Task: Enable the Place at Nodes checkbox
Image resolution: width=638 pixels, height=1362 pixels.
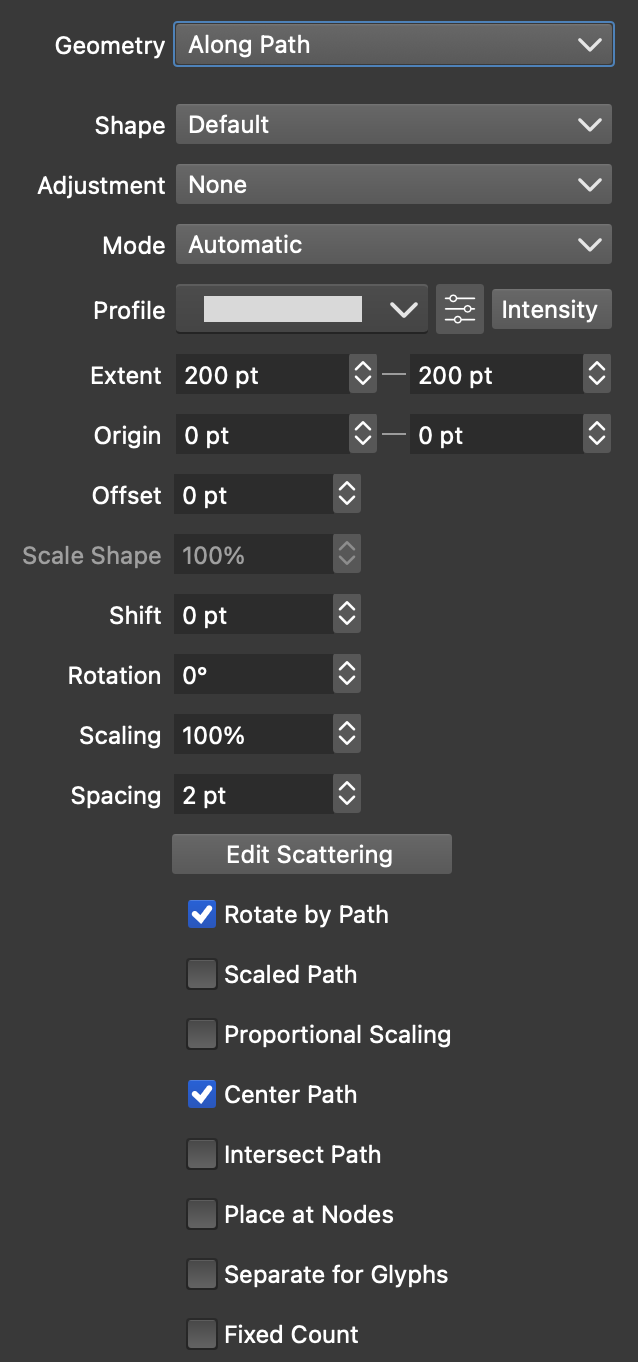Action: click(202, 1214)
